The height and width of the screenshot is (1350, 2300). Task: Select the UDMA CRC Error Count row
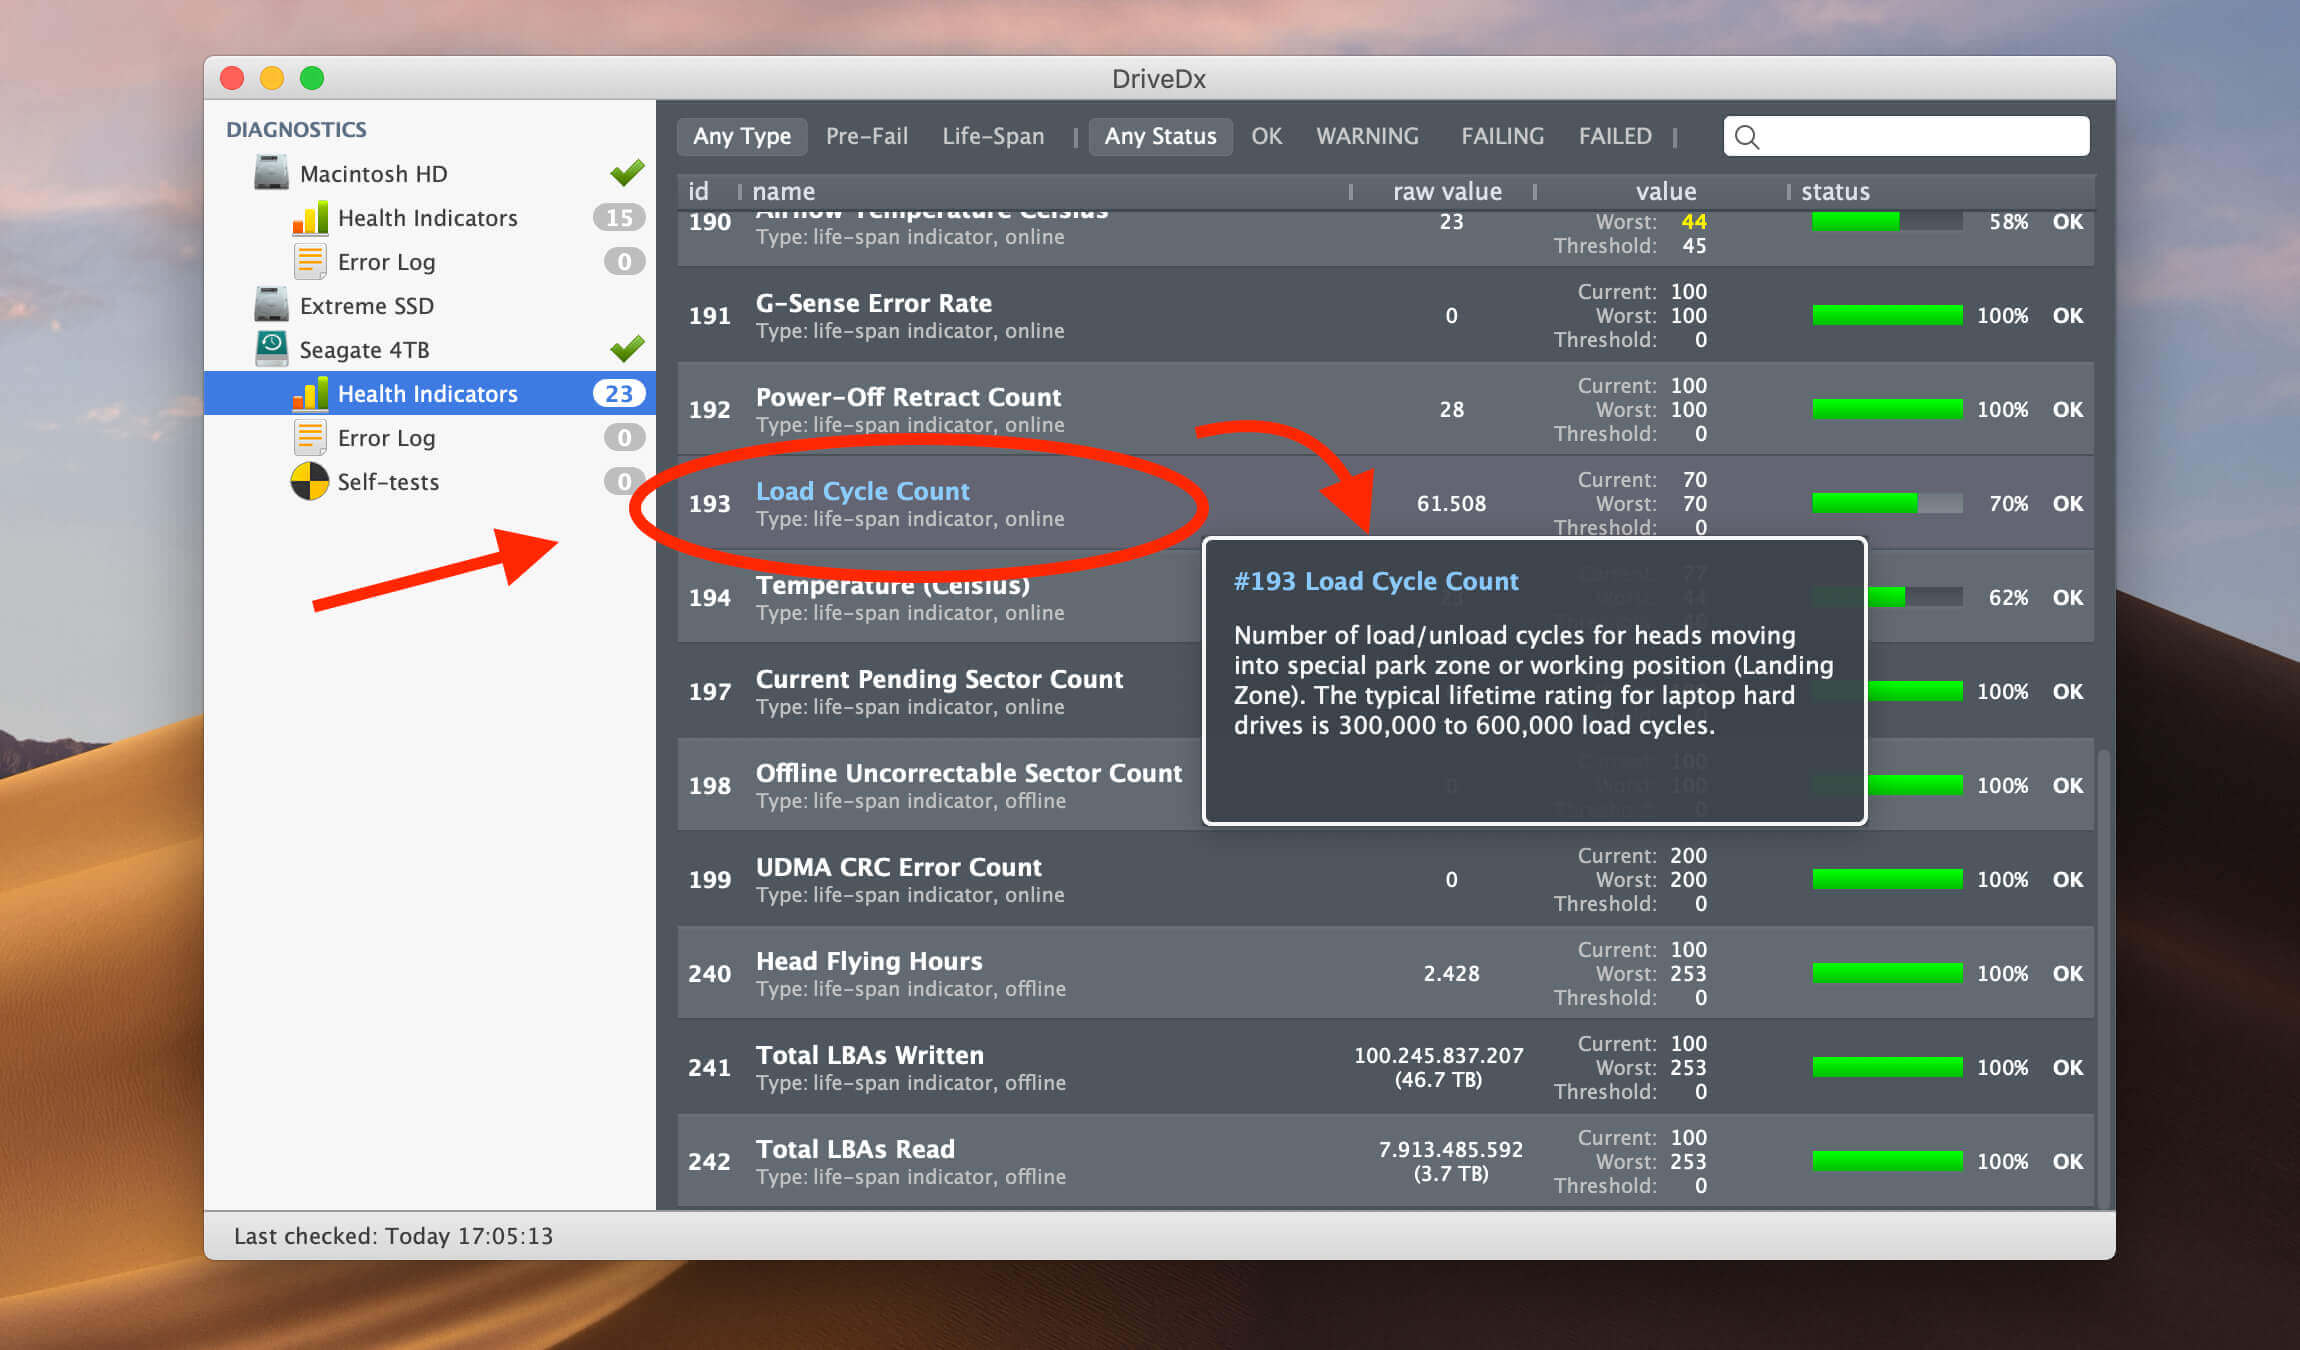point(1385,879)
